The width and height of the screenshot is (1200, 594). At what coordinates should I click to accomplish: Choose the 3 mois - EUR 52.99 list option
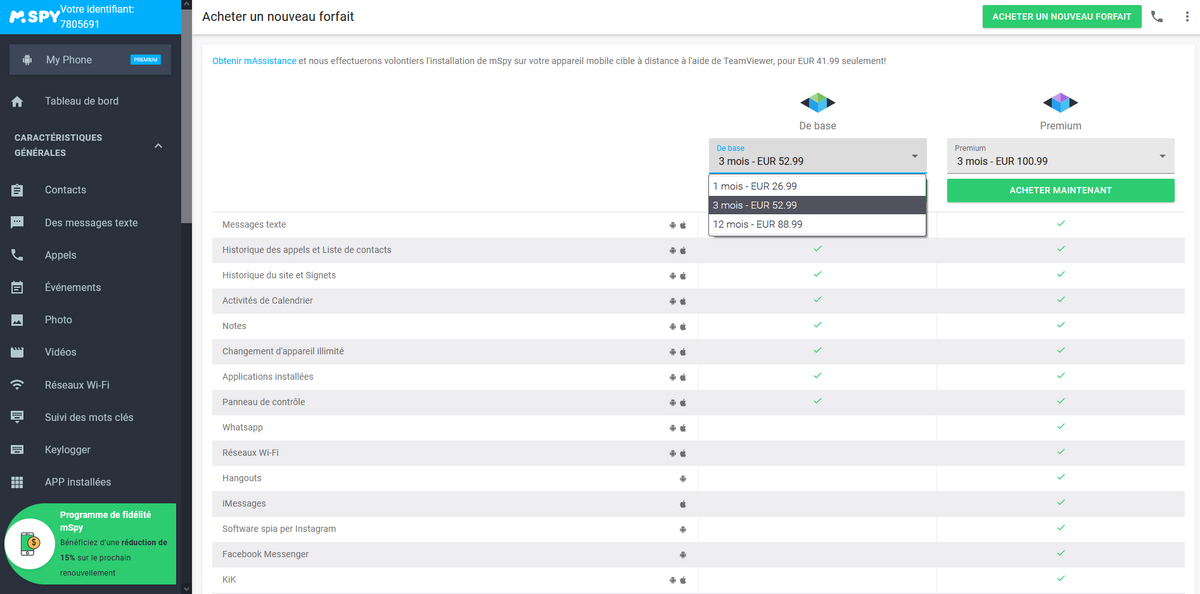[817, 205]
